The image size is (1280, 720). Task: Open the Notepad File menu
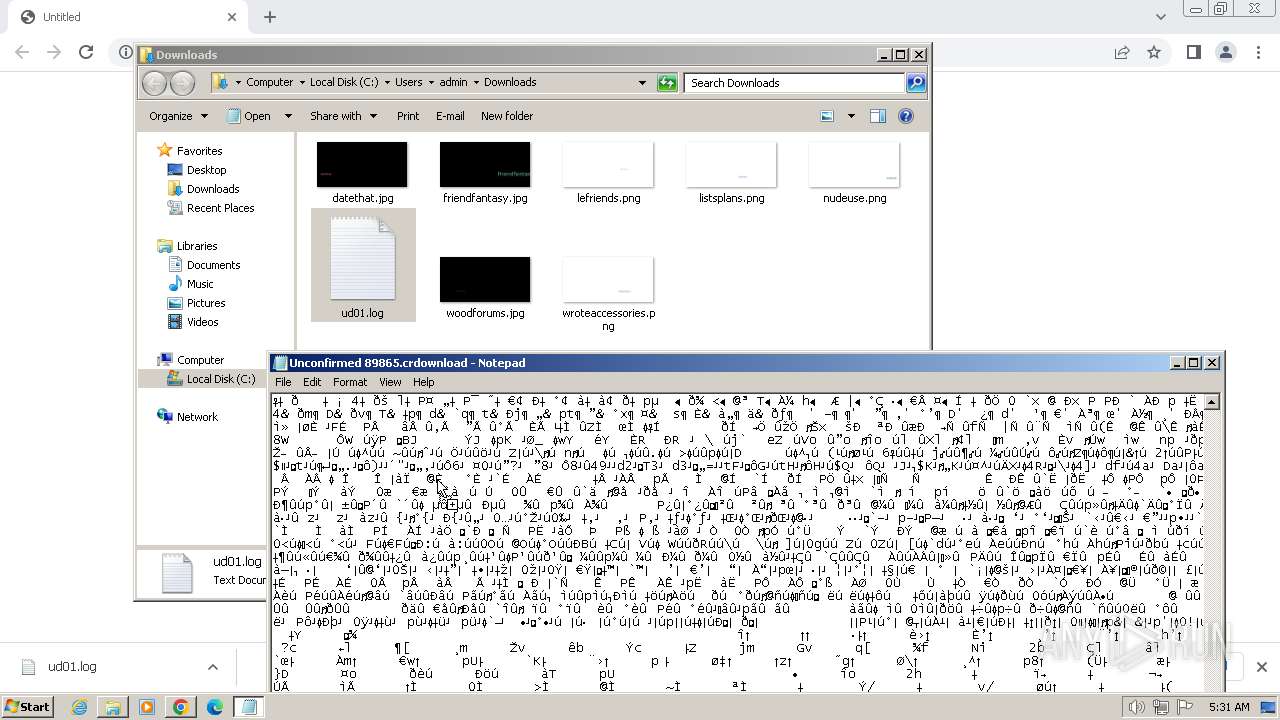click(283, 382)
